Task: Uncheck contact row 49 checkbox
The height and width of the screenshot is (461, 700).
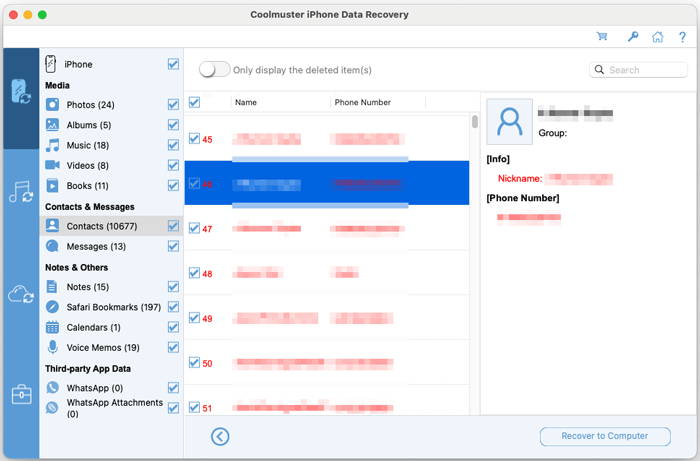Action: [x=194, y=317]
